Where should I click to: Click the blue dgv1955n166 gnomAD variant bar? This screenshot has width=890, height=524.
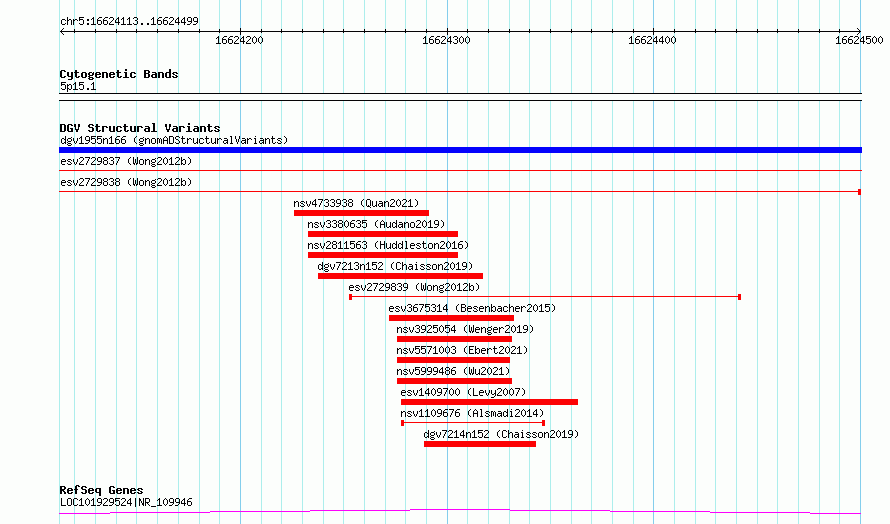point(460,150)
